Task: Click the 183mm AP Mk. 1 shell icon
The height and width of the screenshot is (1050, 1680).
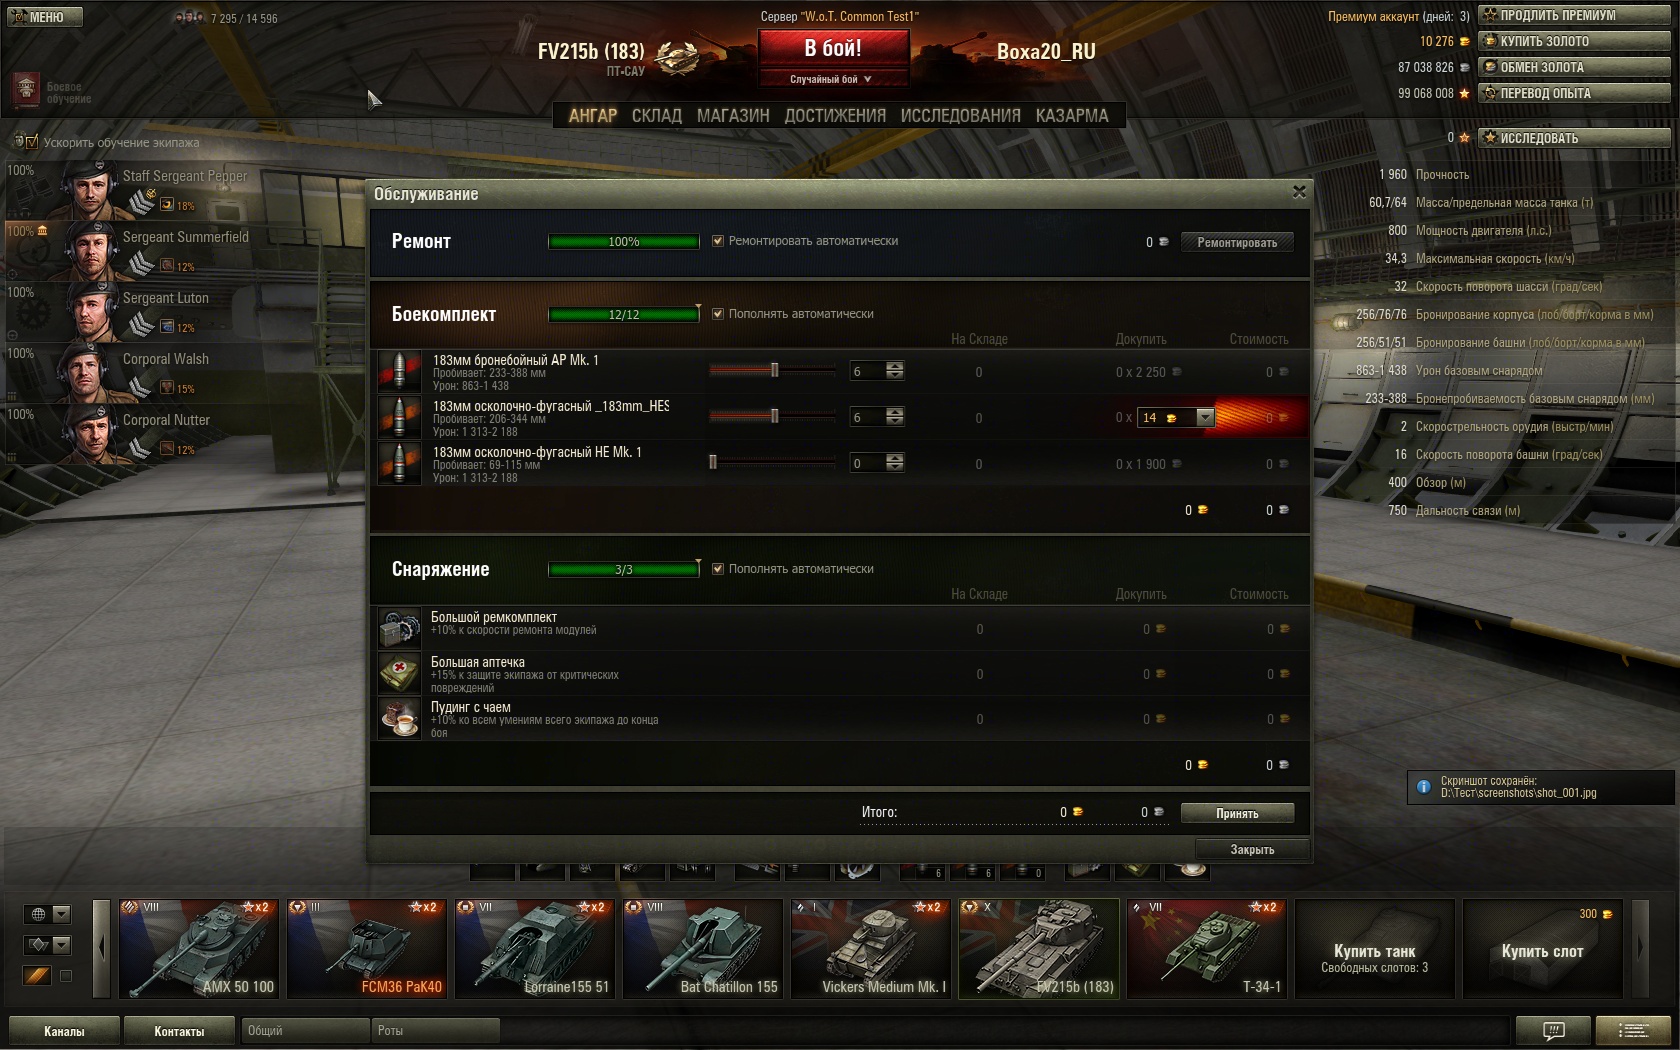Action: point(399,371)
